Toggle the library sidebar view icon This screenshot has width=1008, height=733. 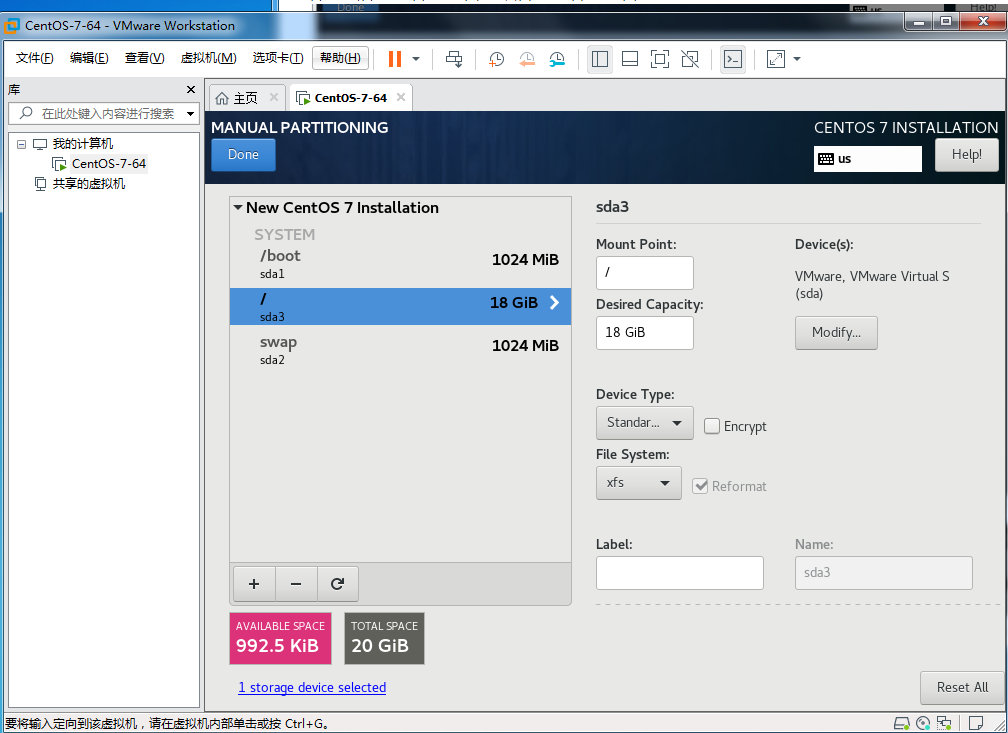tap(600, 59)
